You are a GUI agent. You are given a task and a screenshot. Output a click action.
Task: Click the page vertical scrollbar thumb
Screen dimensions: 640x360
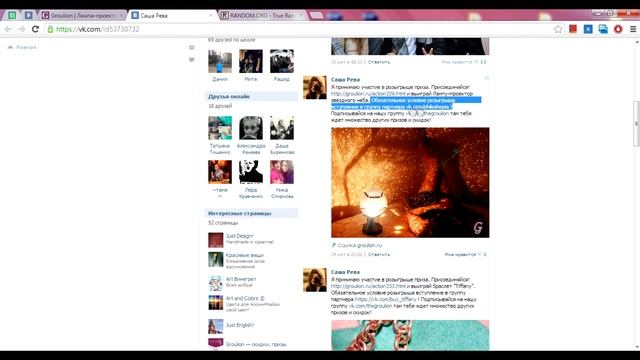pyautogui.click(x=636, y=123)
